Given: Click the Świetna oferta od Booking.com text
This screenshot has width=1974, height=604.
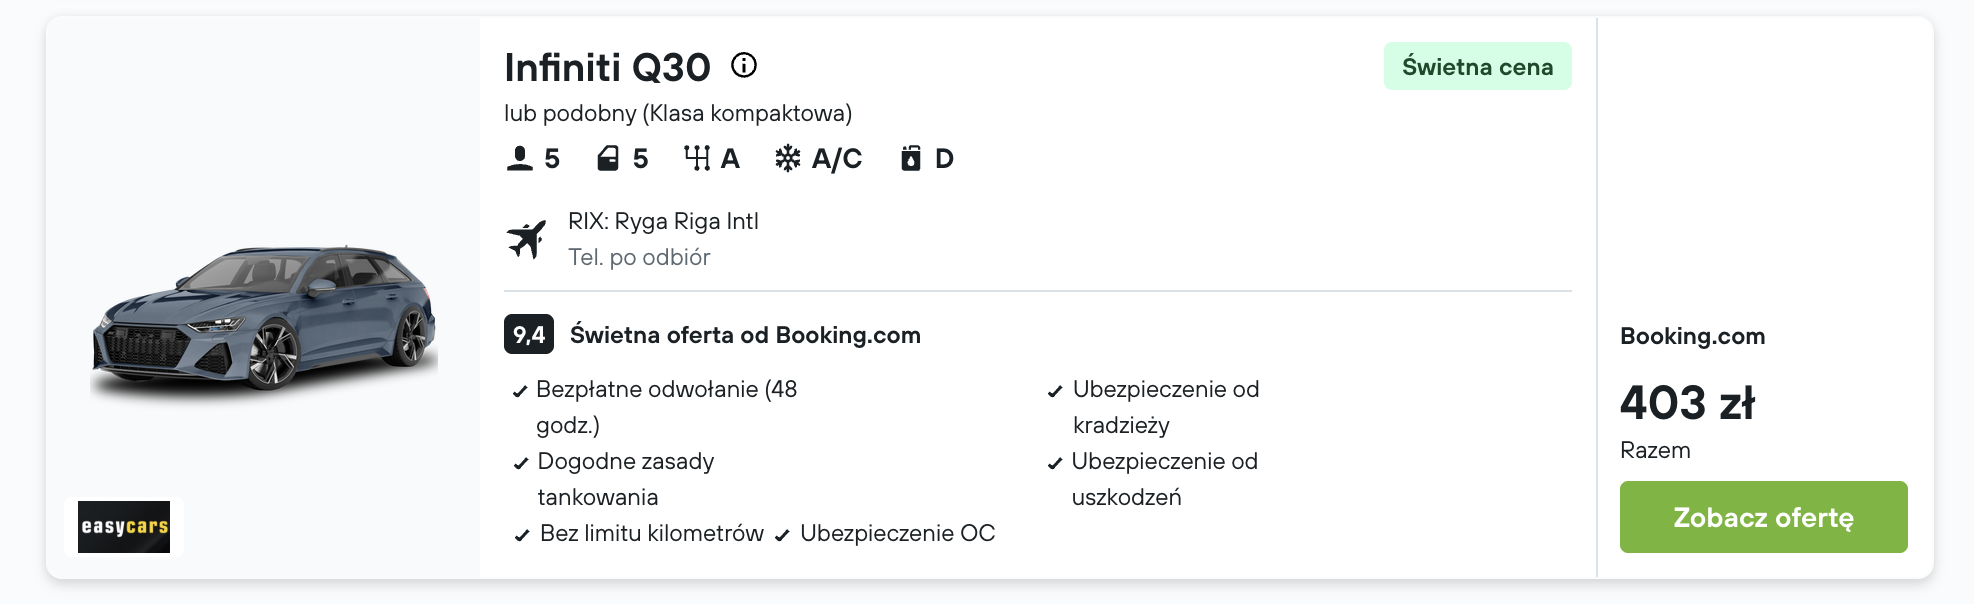Looking at the screenshot, I should [x=745, y=335].
